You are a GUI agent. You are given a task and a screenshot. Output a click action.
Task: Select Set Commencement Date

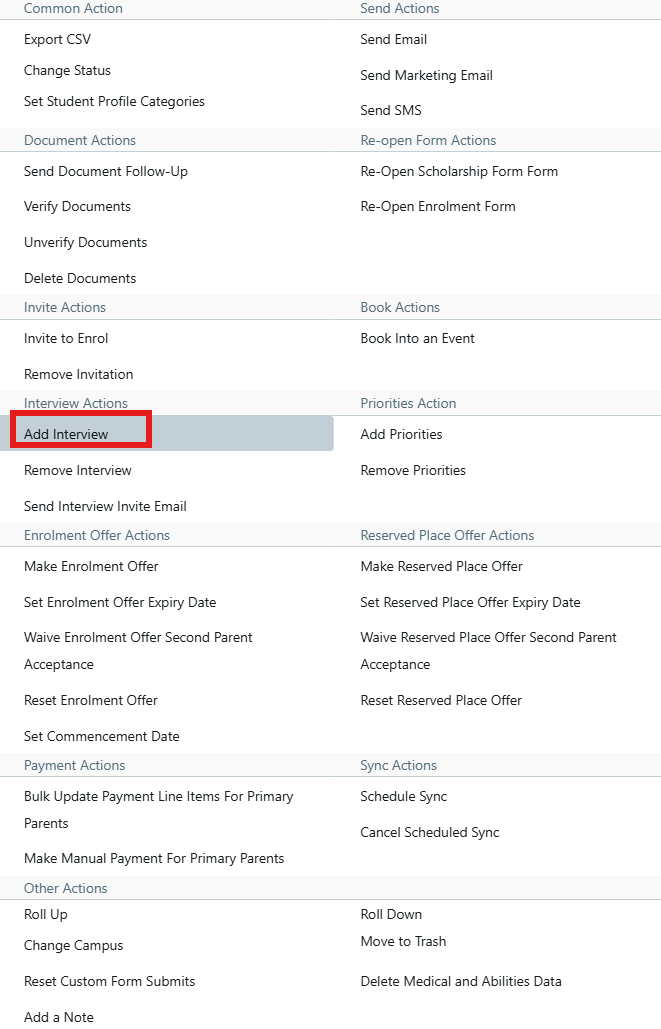[102, 737]
